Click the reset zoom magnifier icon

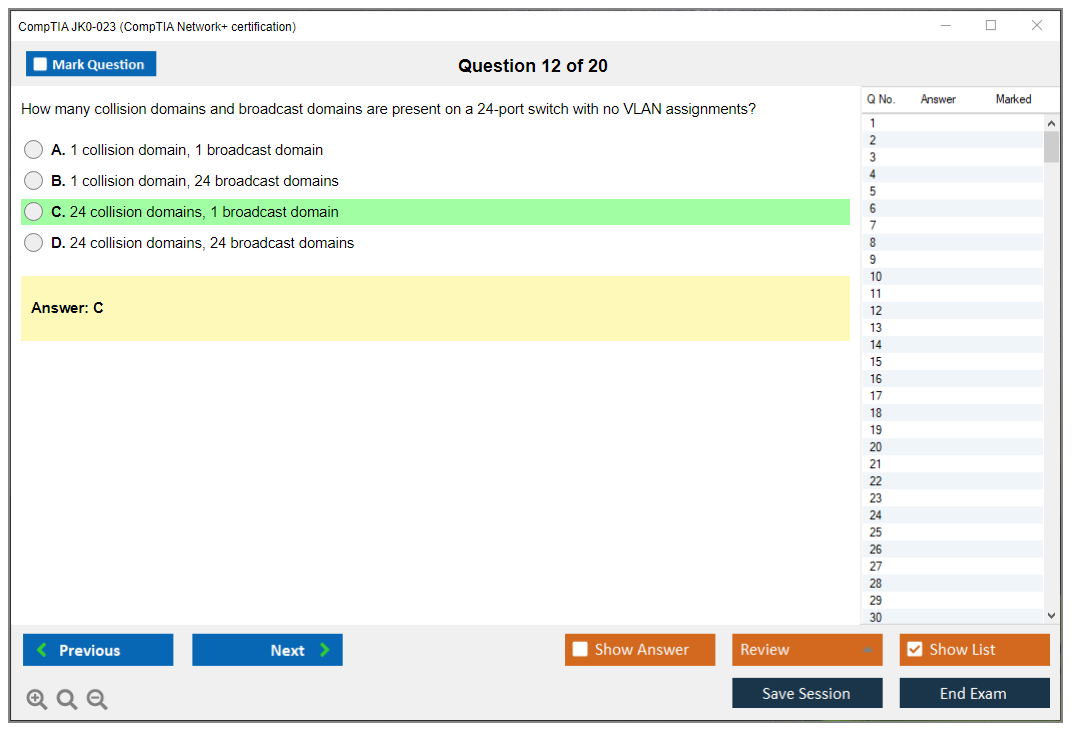tap(67, 700)
